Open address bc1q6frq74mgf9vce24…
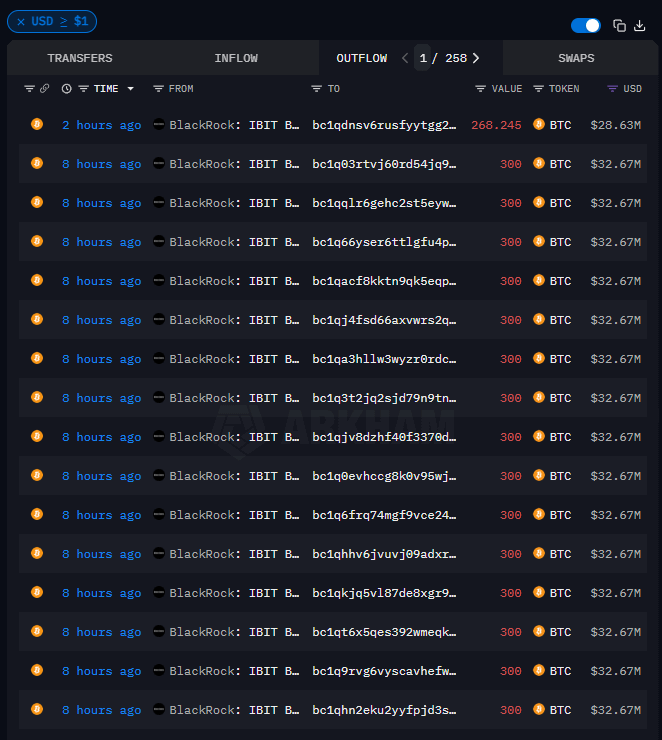Viewport: 662px width, 740px height. (x=384, y=515)
